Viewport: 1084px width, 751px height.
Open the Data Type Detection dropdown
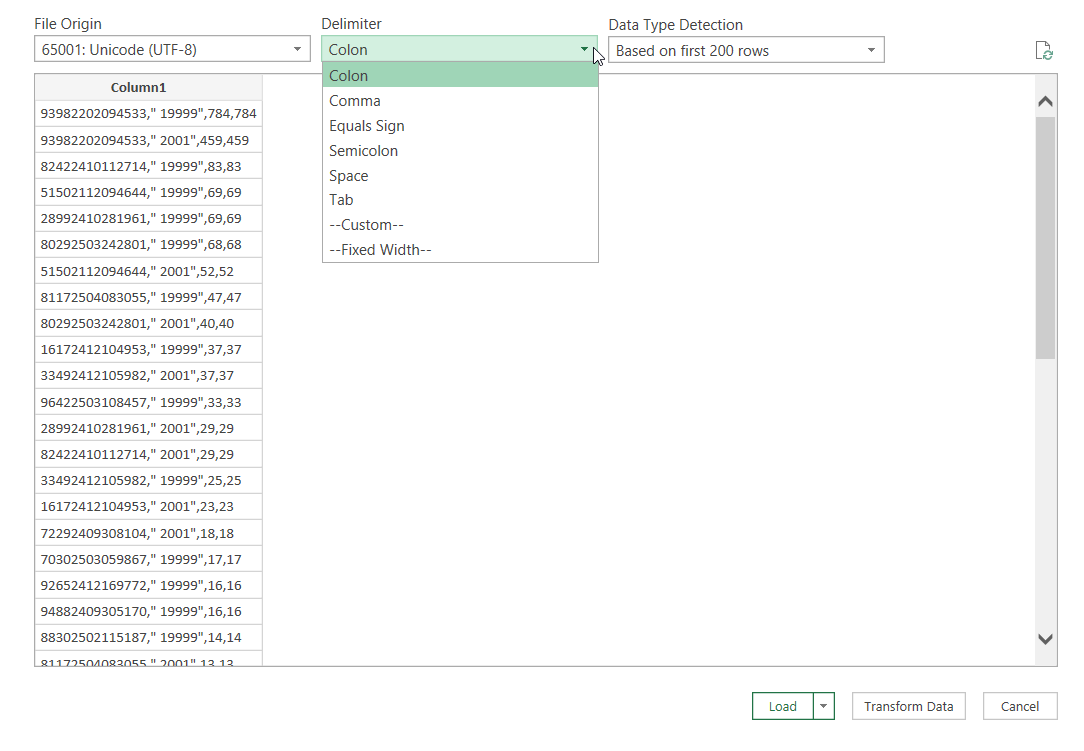[x=746, y=50]
